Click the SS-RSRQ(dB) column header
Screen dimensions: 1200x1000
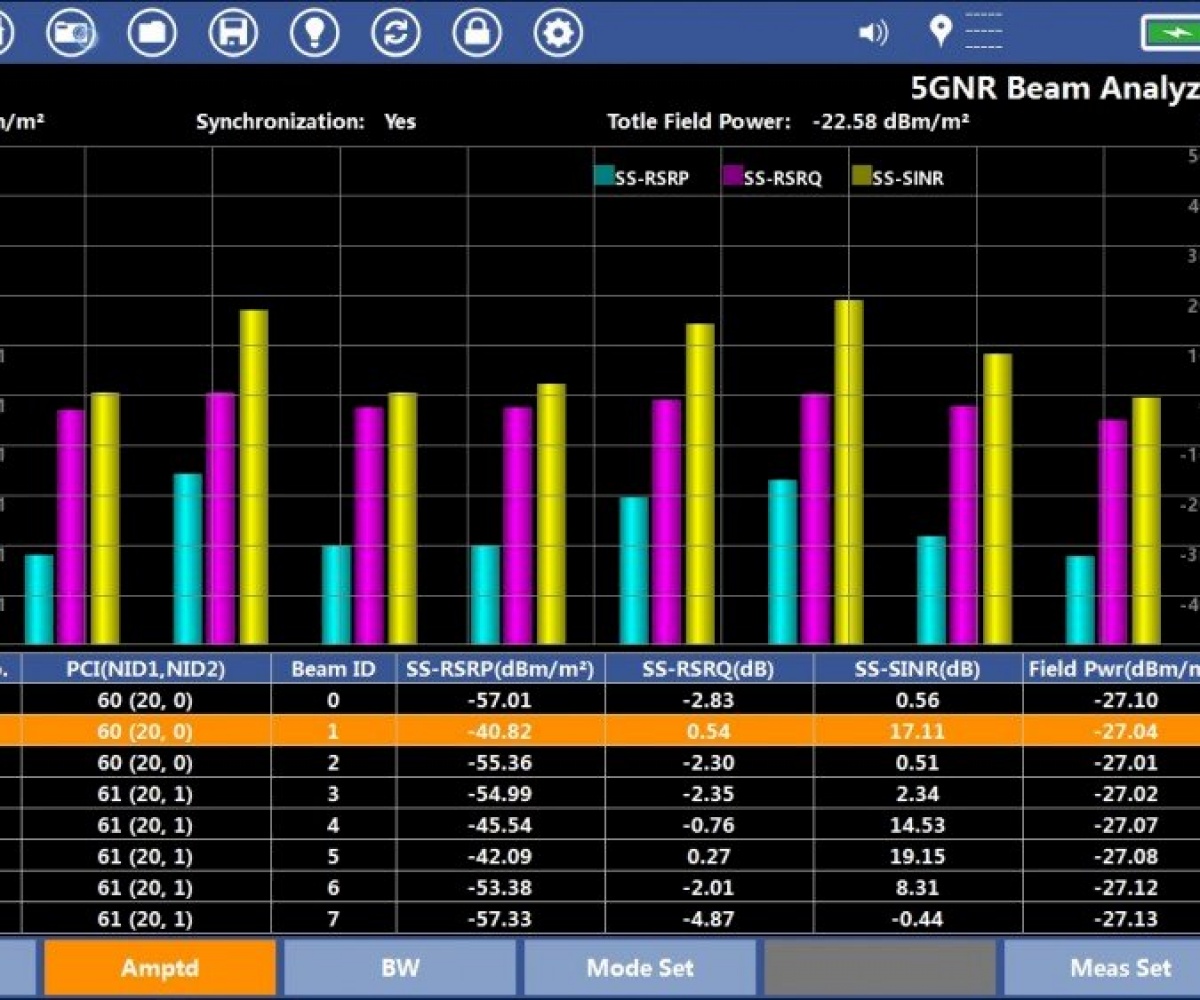tap(709, 669)
